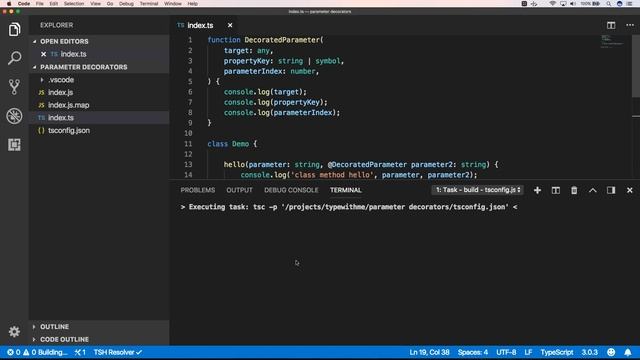Image resolution: width=640 pixels, height=360 pixels.
Task: Open the Search view in activity bar
Action: tap(14, 58)
